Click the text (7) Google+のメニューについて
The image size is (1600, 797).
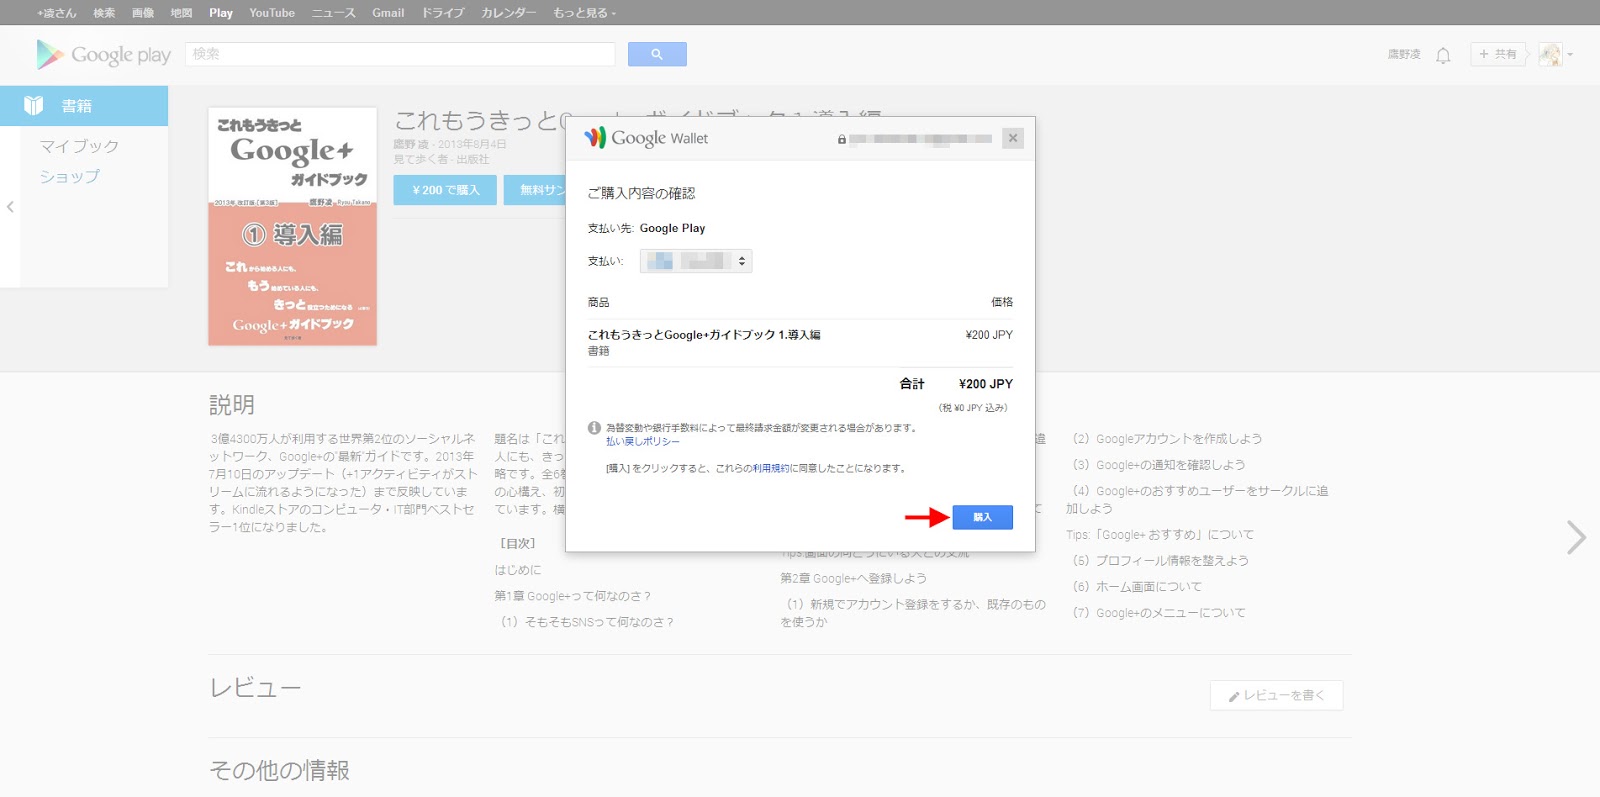(1159, 613)
